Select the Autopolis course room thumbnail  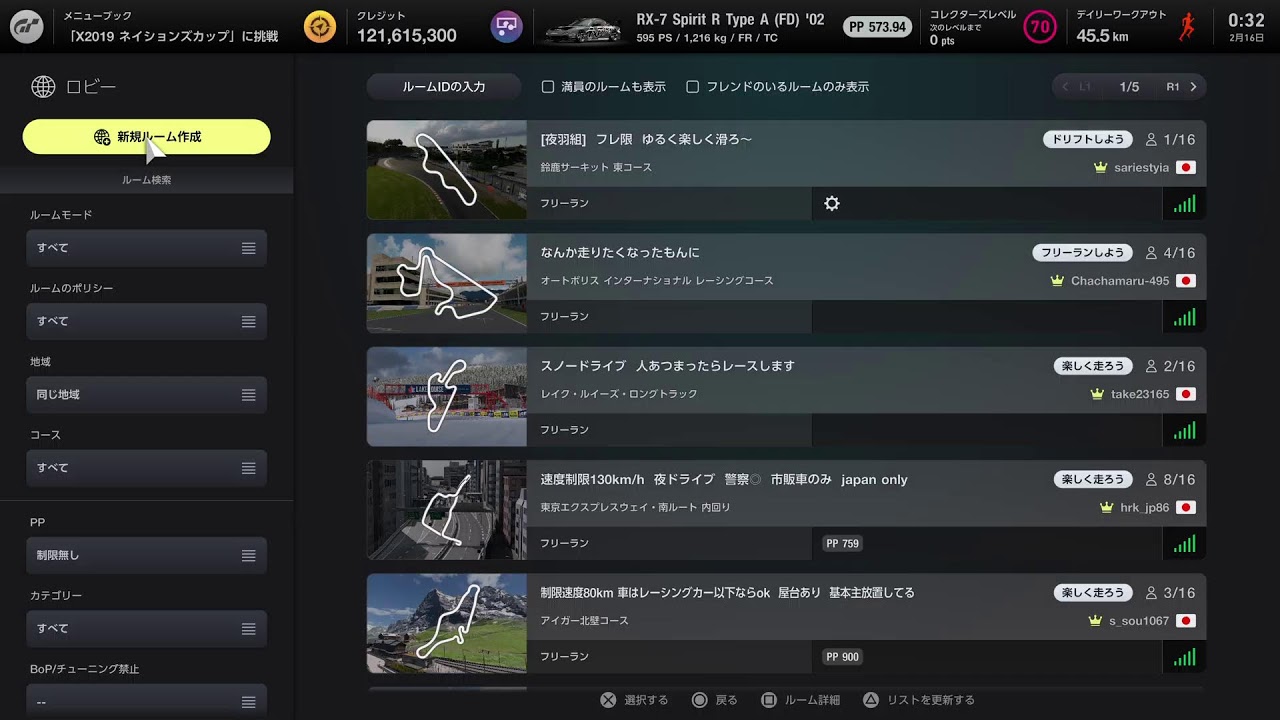tap(446, 283)
